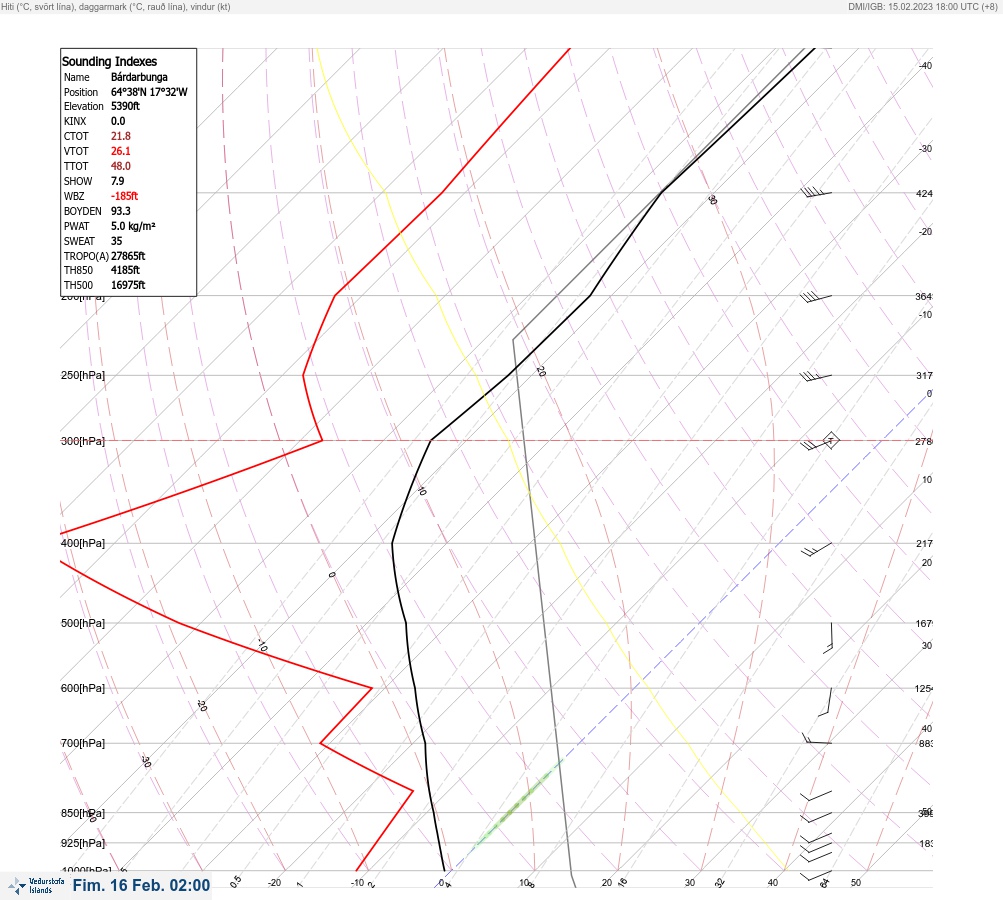
Task: Click the VTOT value '26.1'
Action: 121,151
